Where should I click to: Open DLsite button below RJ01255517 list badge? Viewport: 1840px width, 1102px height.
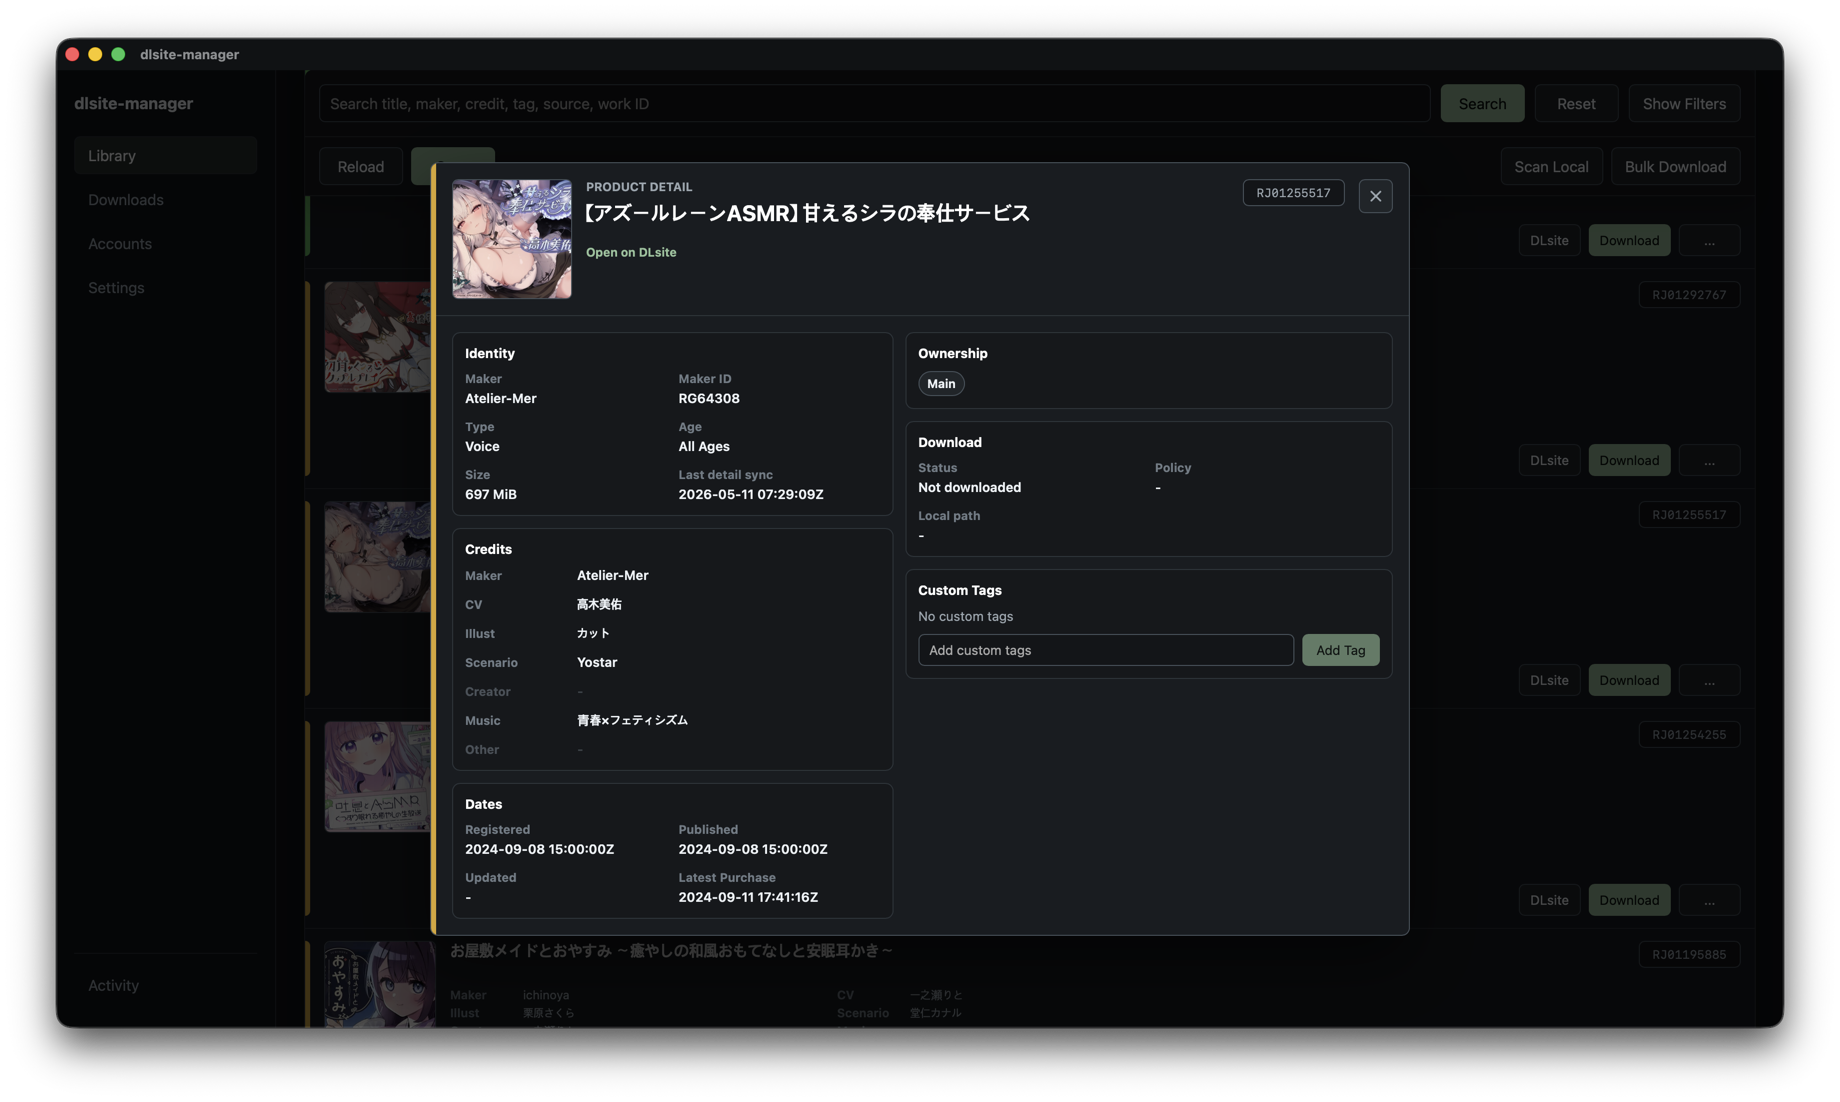pos(1549,680)
